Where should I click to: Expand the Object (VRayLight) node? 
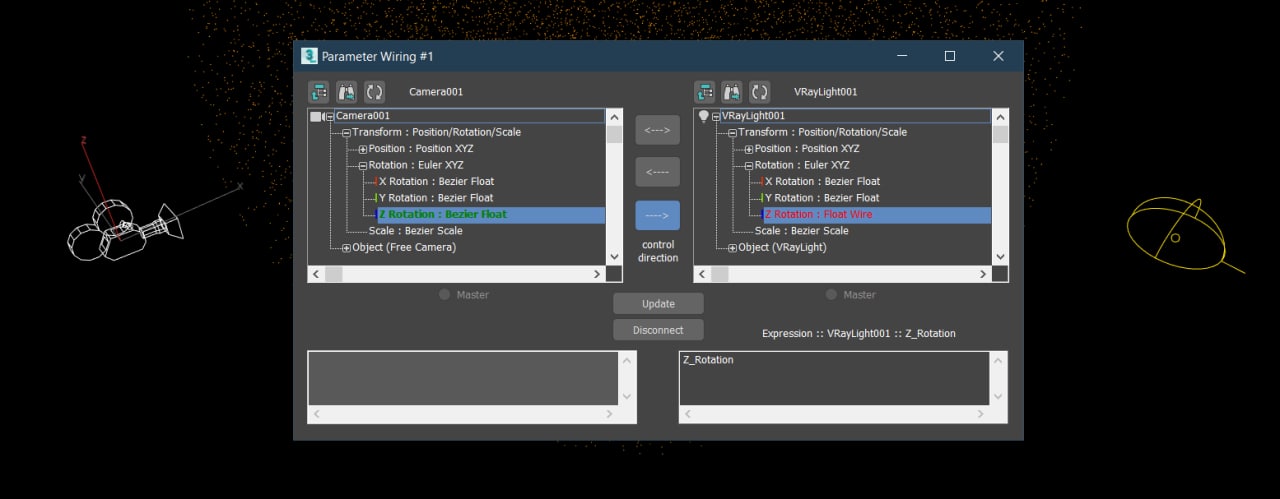732,247
